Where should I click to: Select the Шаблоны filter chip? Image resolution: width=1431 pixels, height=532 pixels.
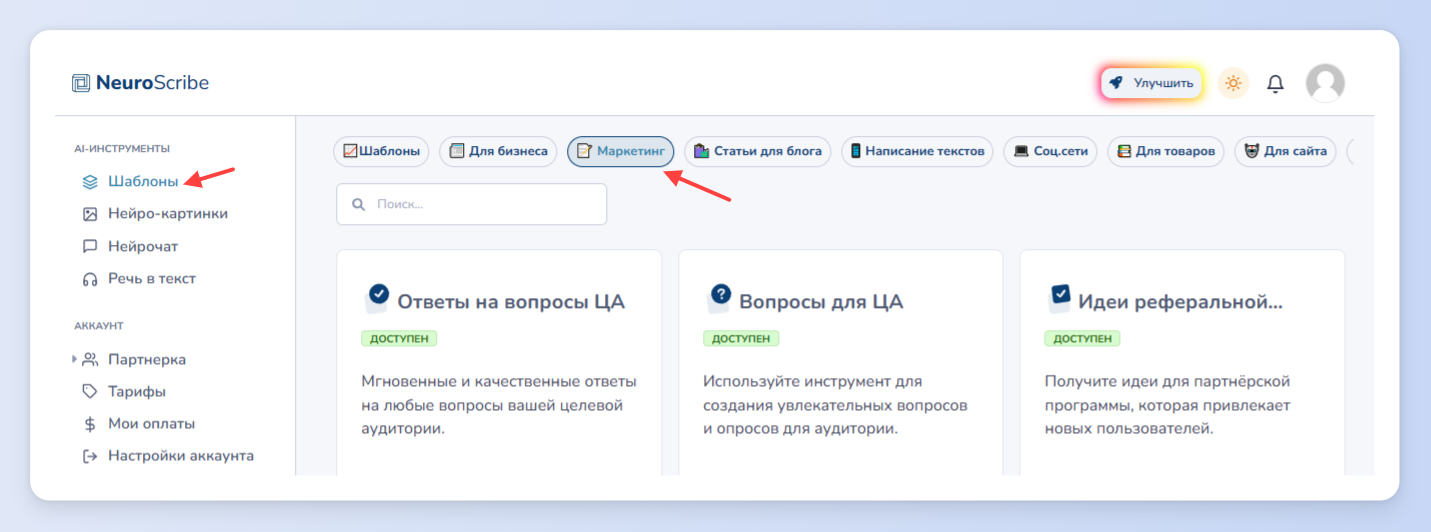(381, 151)
